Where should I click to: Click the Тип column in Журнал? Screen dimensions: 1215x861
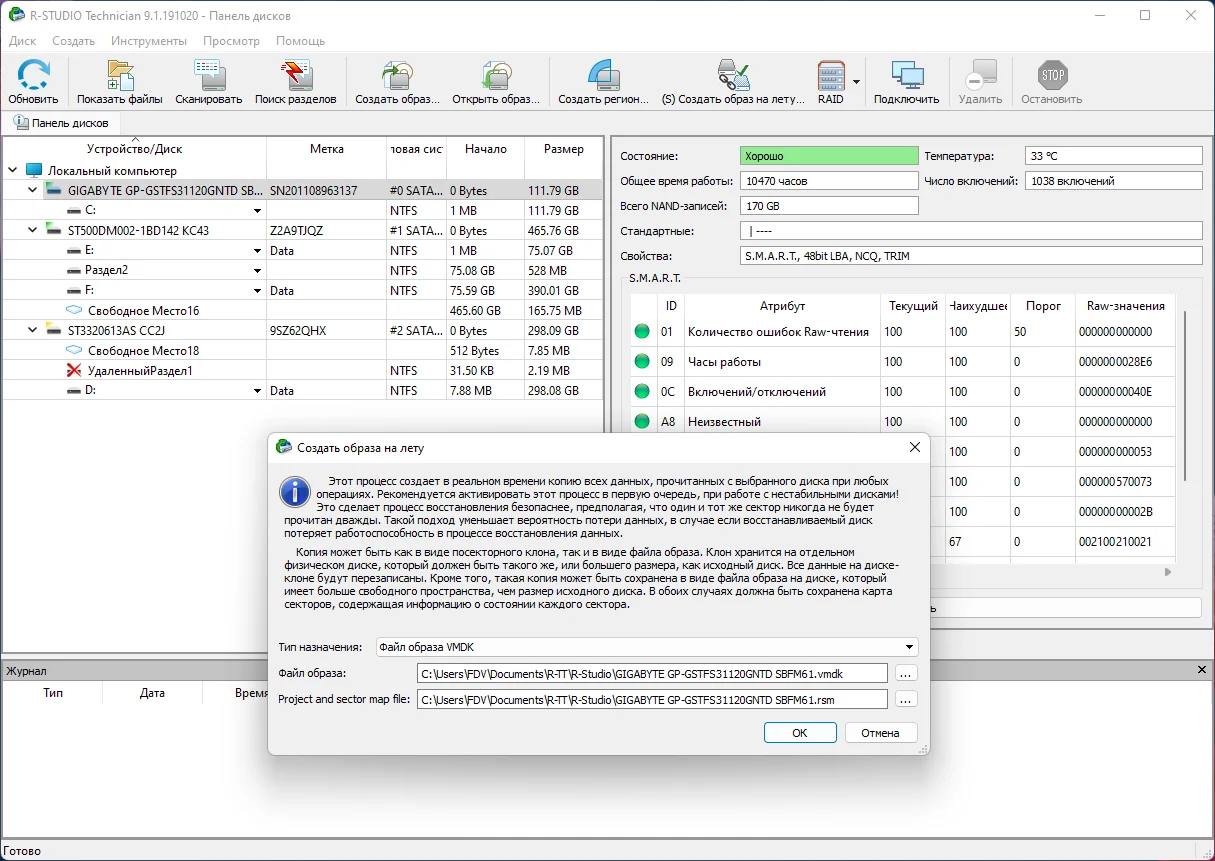pyautogui.click(x=53, y=692)
